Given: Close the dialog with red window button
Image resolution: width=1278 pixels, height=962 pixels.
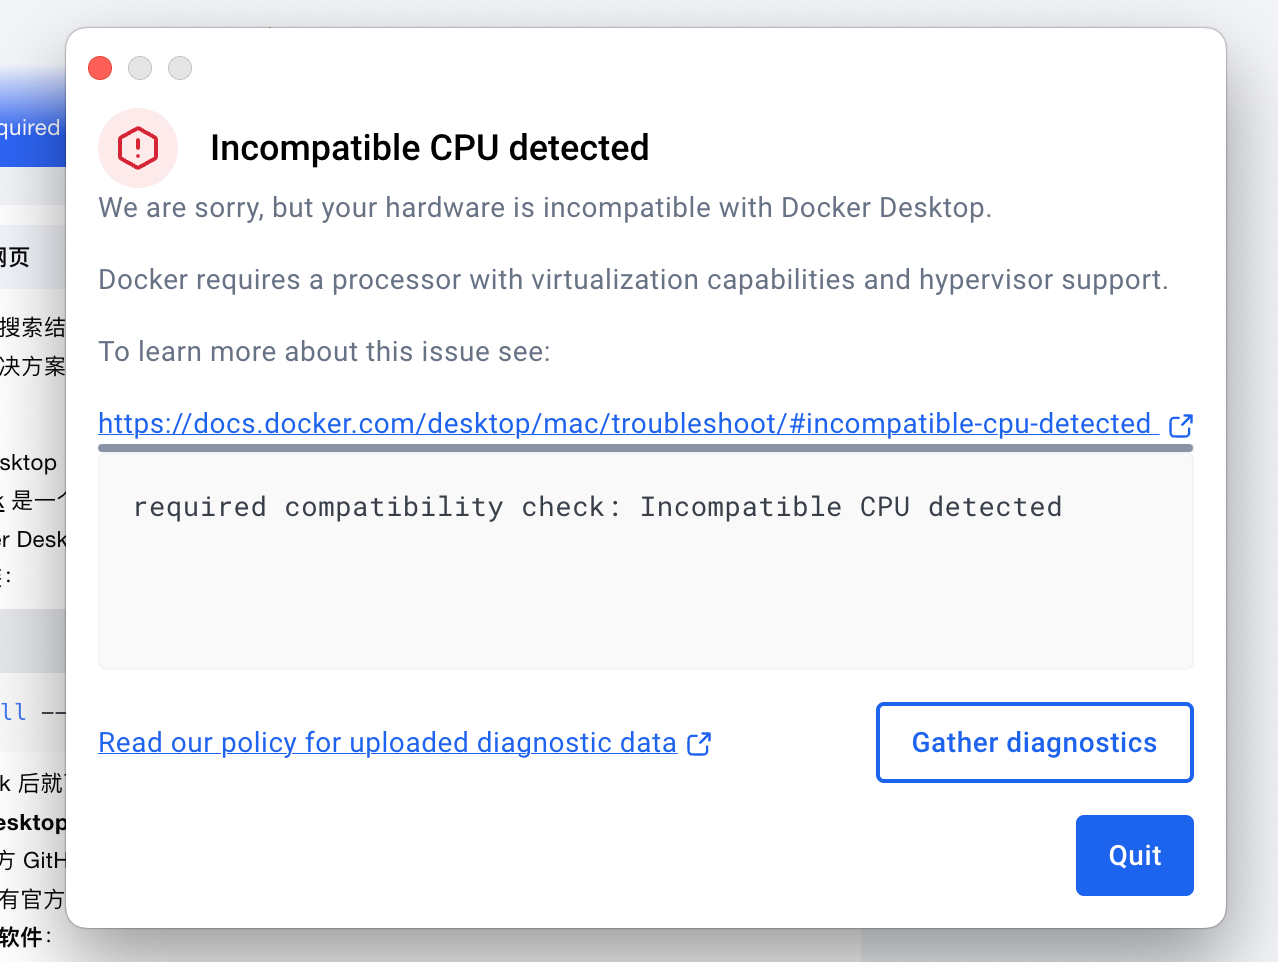Looking at the screenshot, I should (100, 68).
